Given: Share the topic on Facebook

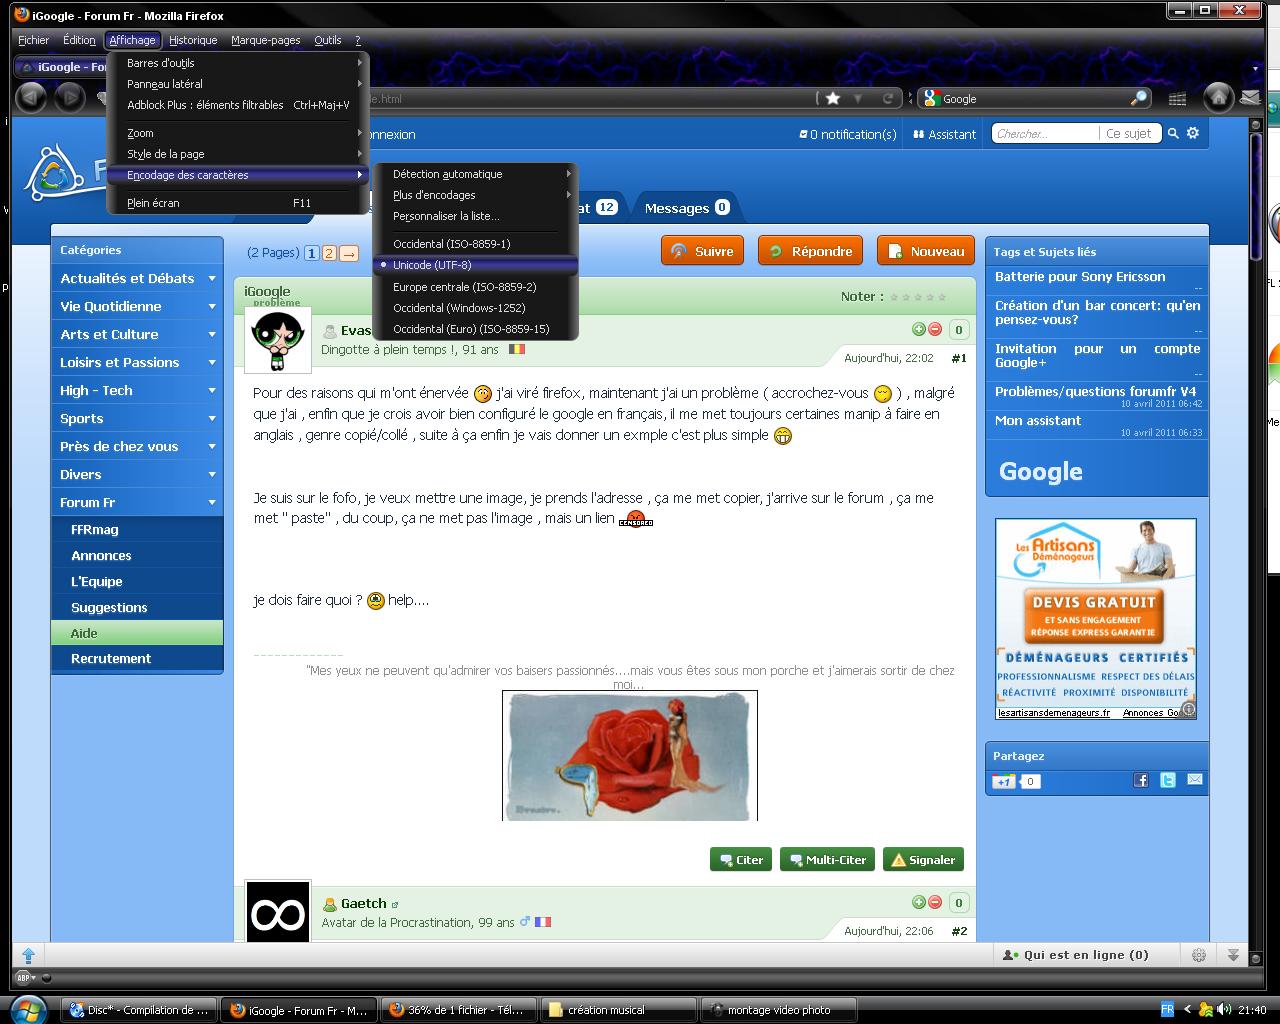Looking at the screenshot, I should tap(1141, 780).
